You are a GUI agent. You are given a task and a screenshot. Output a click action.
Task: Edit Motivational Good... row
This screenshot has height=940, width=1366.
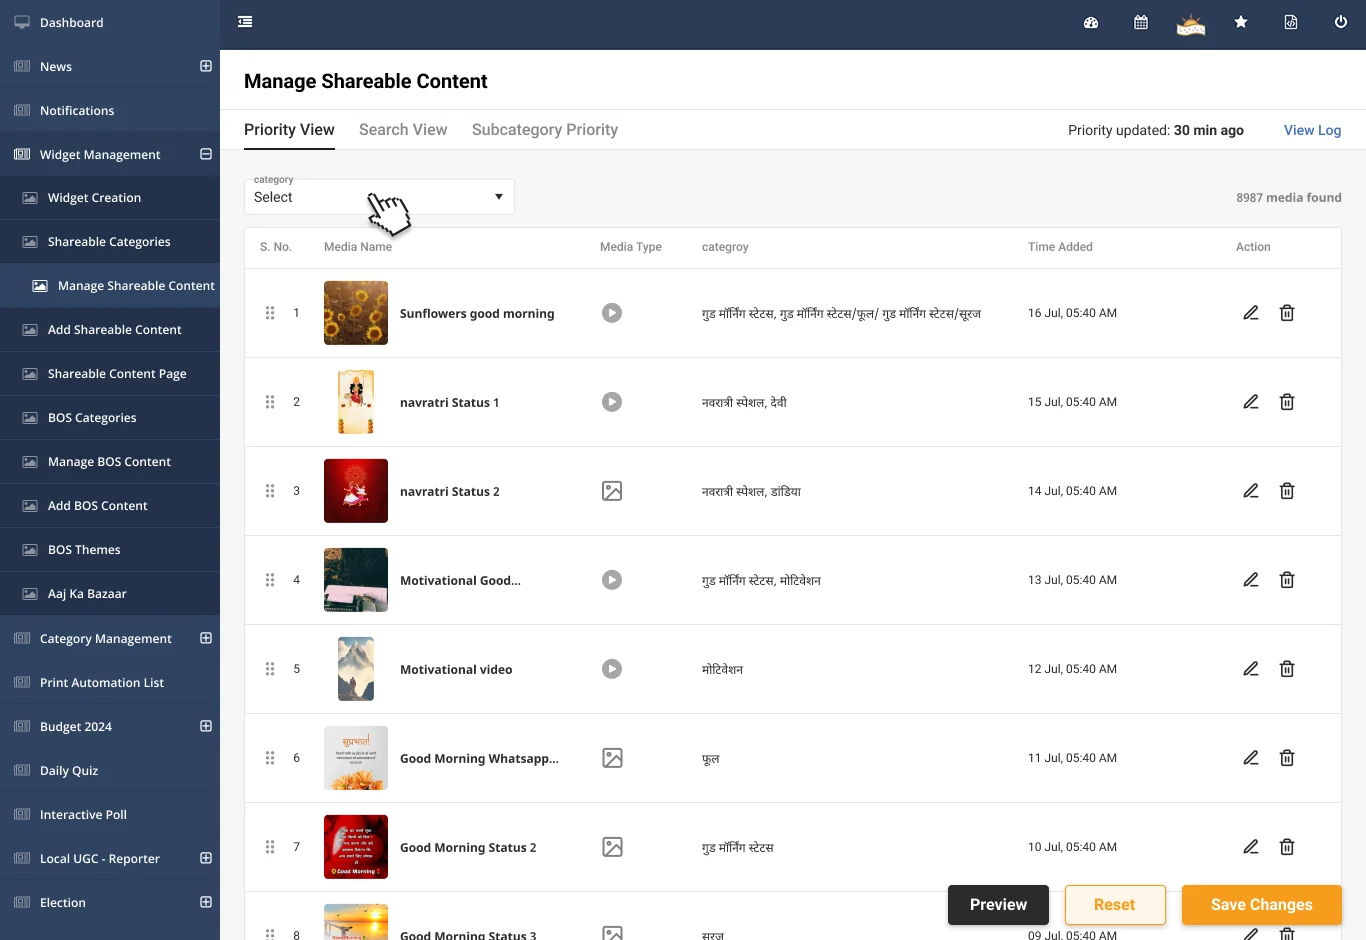(1251, 580)
